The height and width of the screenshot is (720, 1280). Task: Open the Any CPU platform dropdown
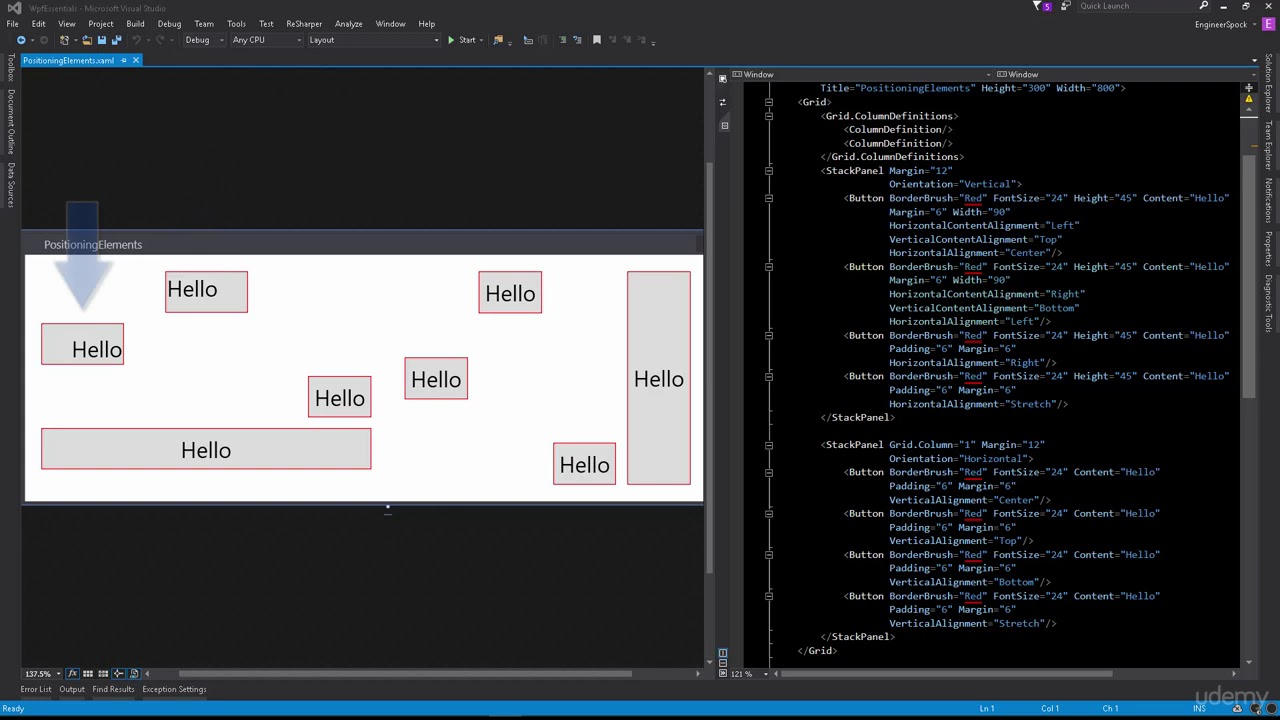pyautogui.click(x=266, y=40)
